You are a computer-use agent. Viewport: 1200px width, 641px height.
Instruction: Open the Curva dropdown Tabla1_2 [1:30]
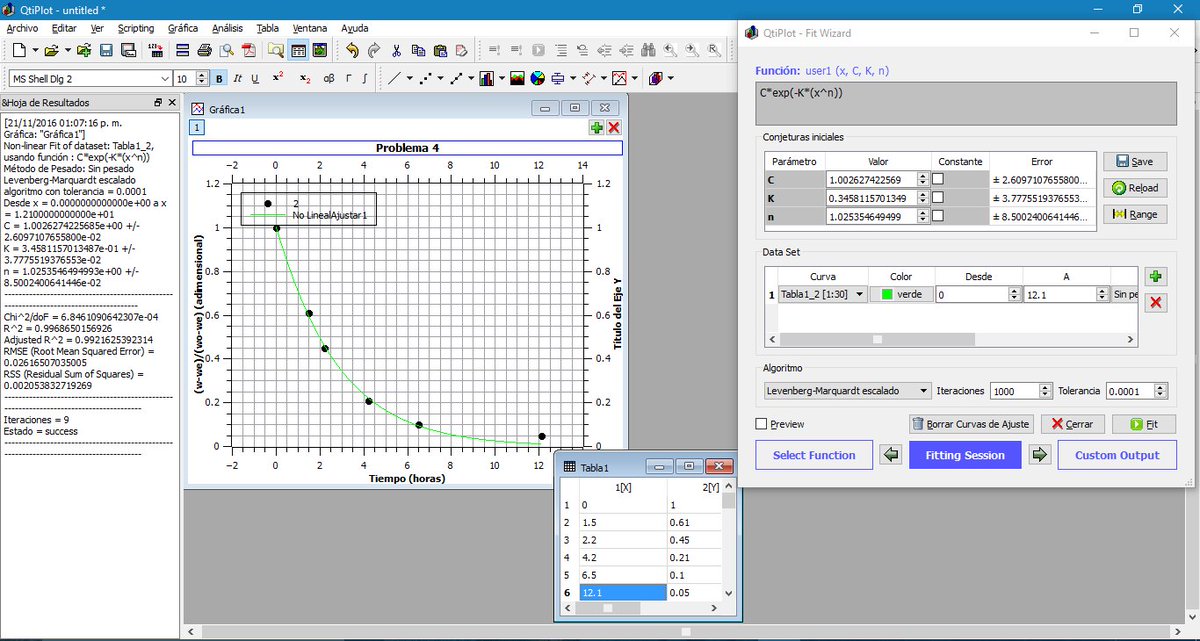coord(822,294)
